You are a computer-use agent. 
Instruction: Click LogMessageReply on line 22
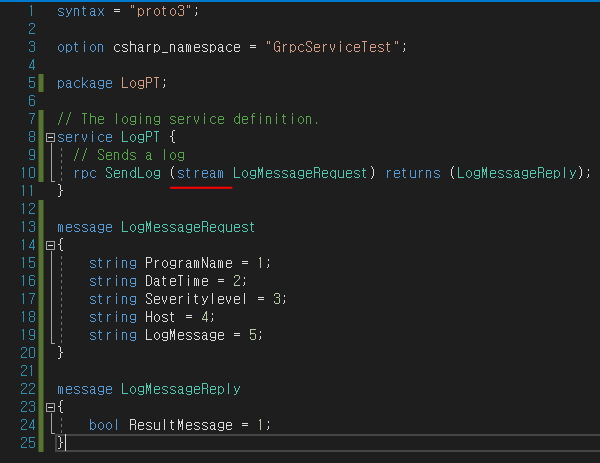181,389
